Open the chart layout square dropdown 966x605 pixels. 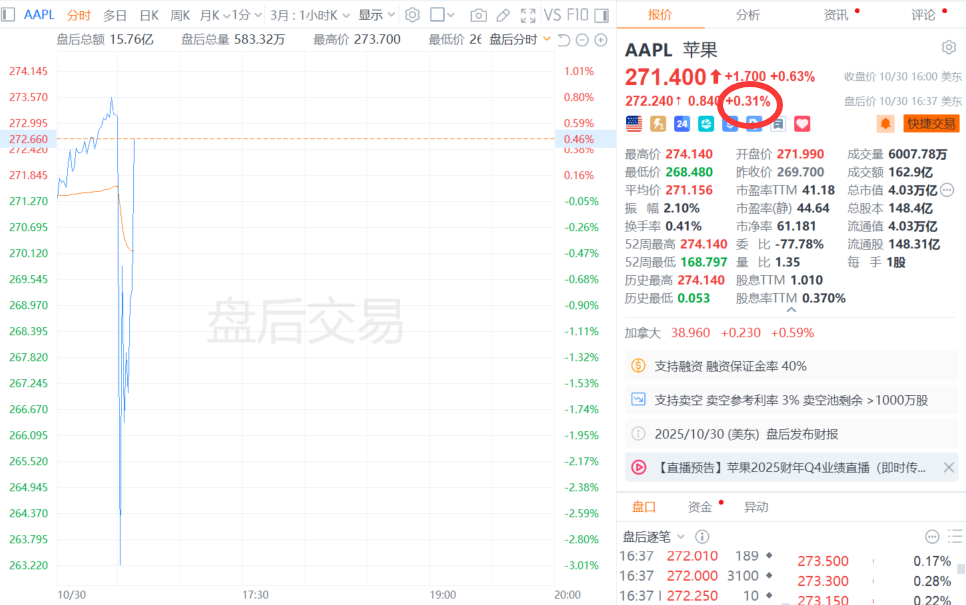[442, 15]
